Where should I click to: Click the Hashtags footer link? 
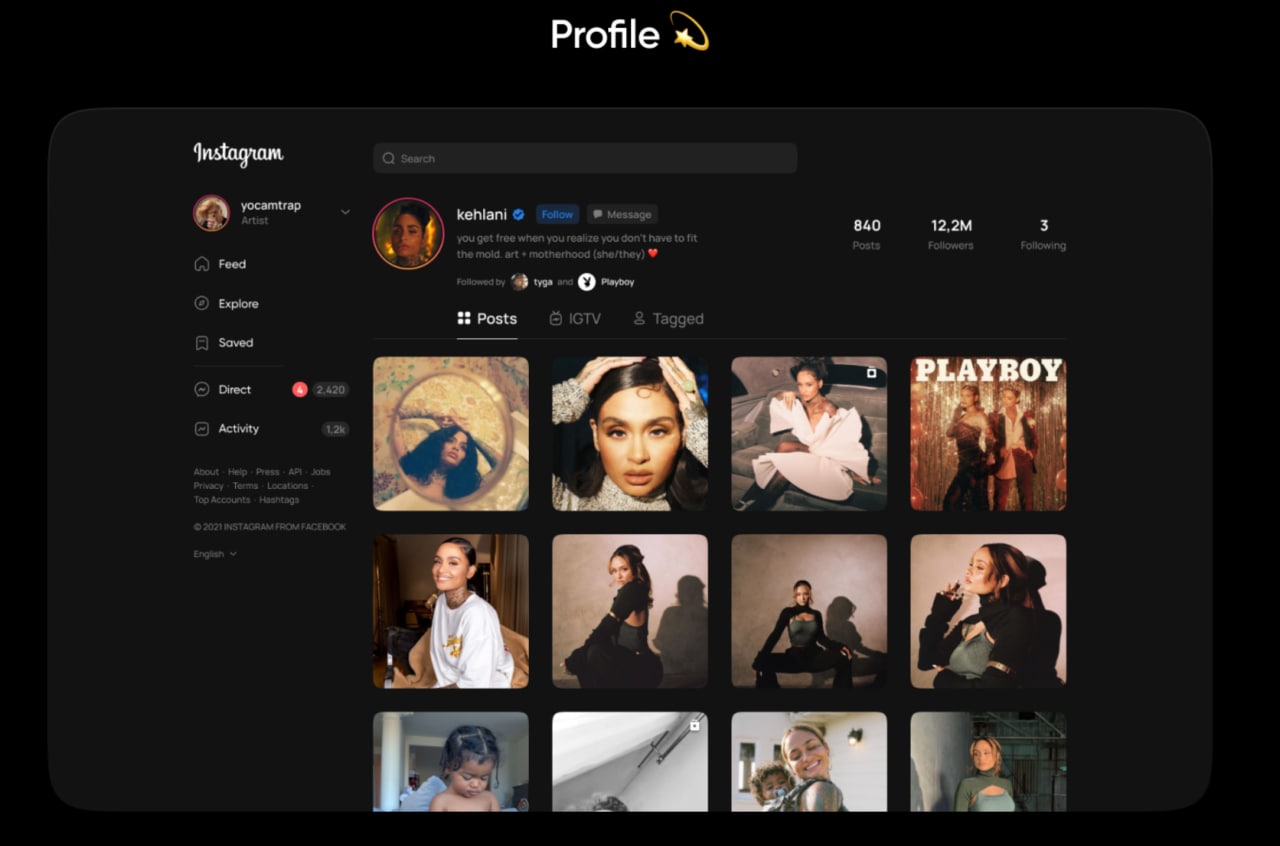click(x=279, y=500)
